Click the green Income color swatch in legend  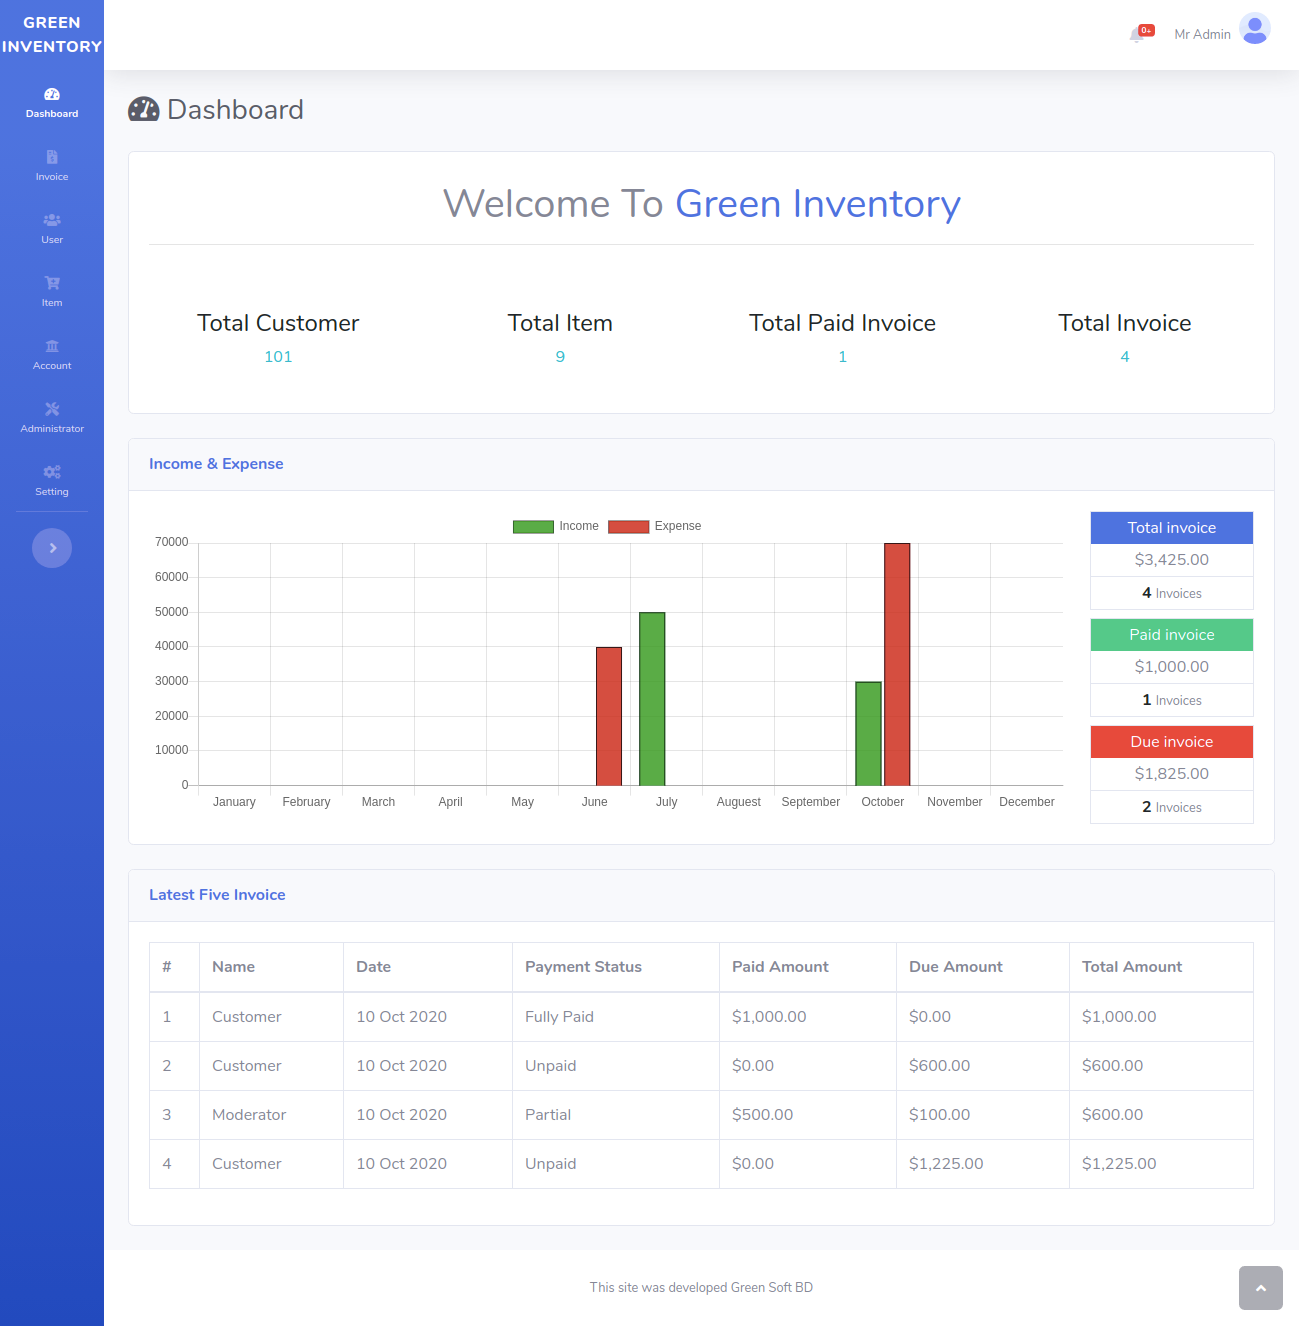[533, 525]
